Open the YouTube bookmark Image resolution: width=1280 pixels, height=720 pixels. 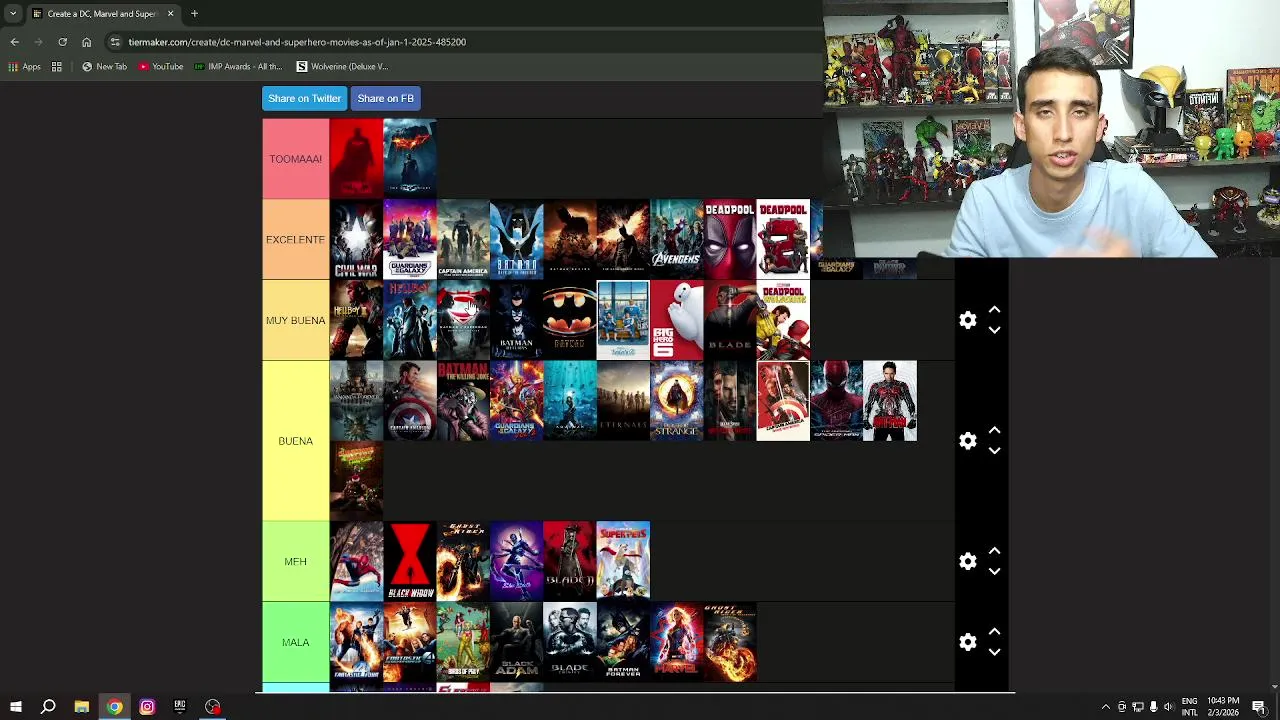point(161,67)
